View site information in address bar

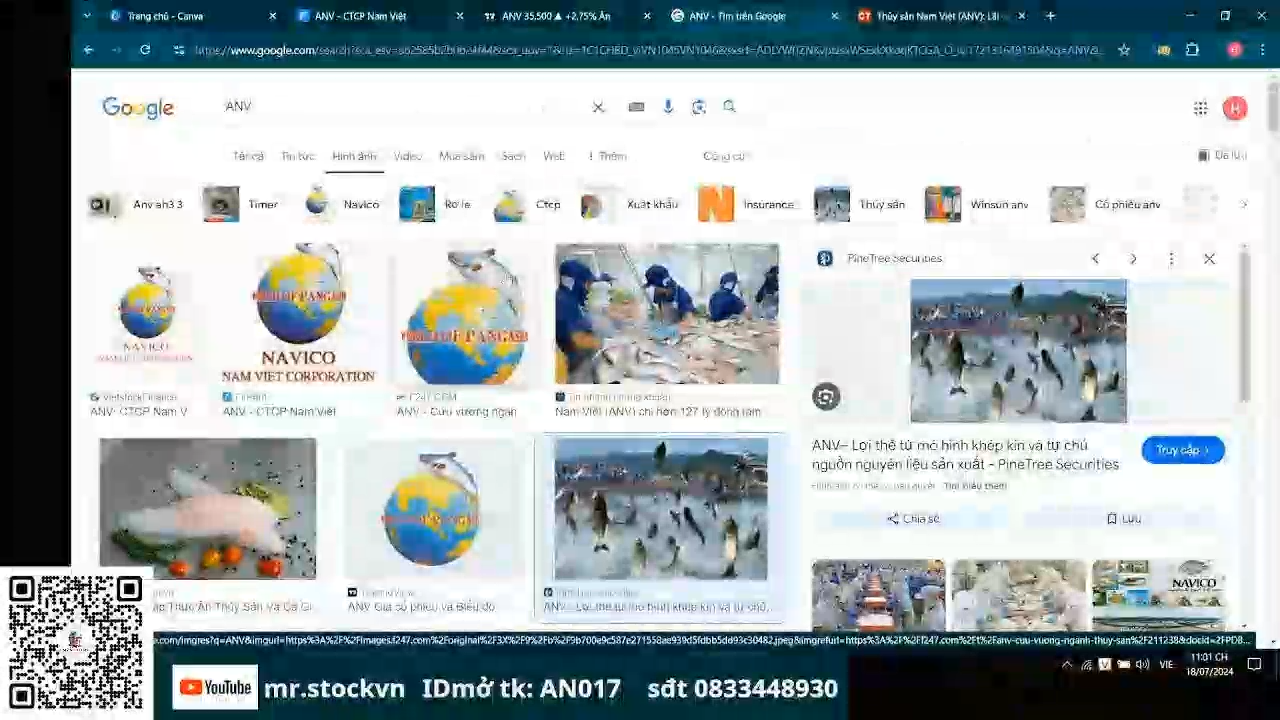click(x=179, y=50)
